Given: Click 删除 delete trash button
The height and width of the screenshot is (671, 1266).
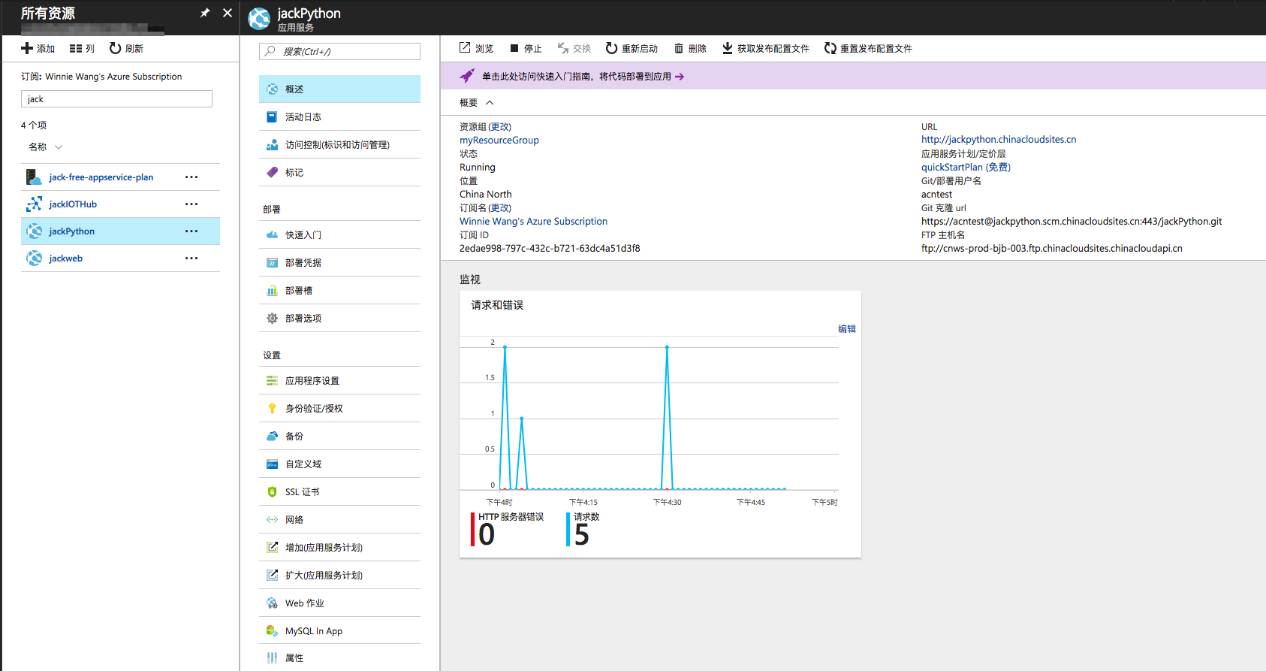Looking at the screenshot, I should [690, 48].
